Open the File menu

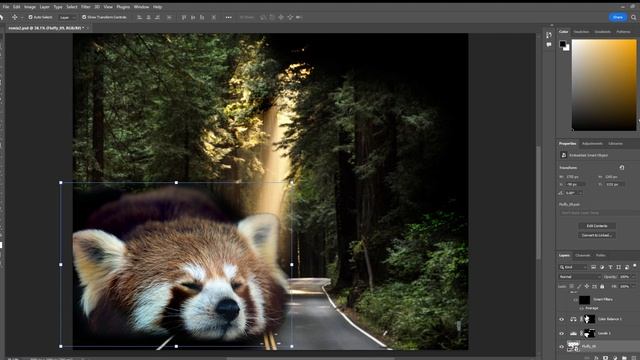6,7
